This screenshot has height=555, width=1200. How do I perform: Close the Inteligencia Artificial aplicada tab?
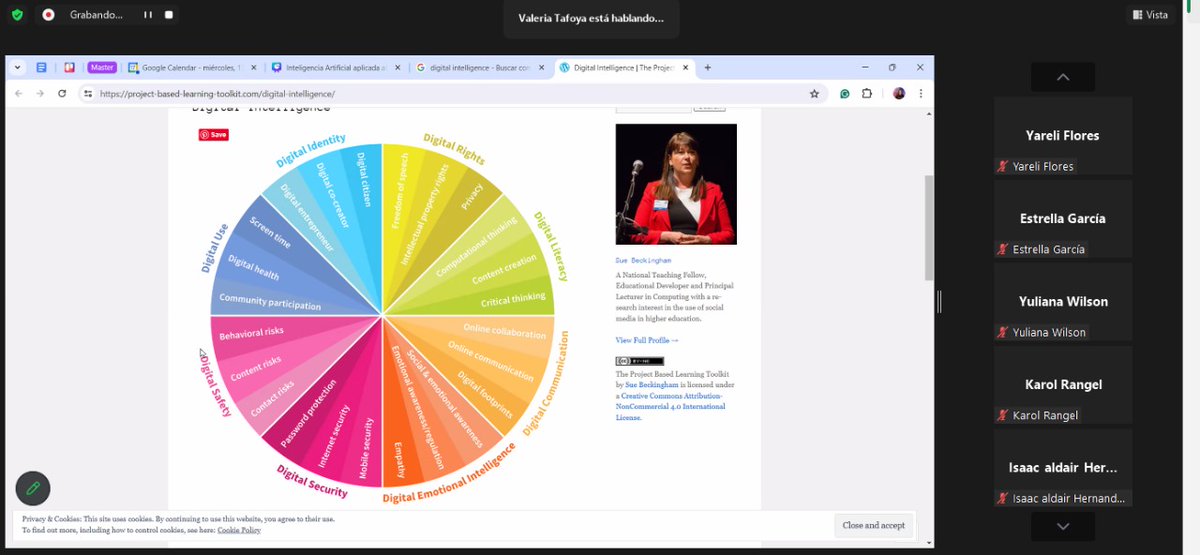398,67
